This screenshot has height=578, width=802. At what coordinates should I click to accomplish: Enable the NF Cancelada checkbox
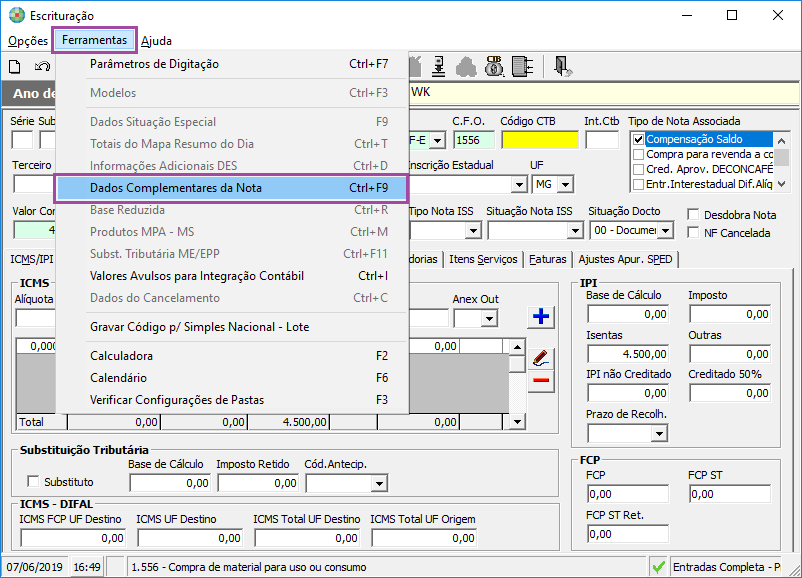[693, 232]
